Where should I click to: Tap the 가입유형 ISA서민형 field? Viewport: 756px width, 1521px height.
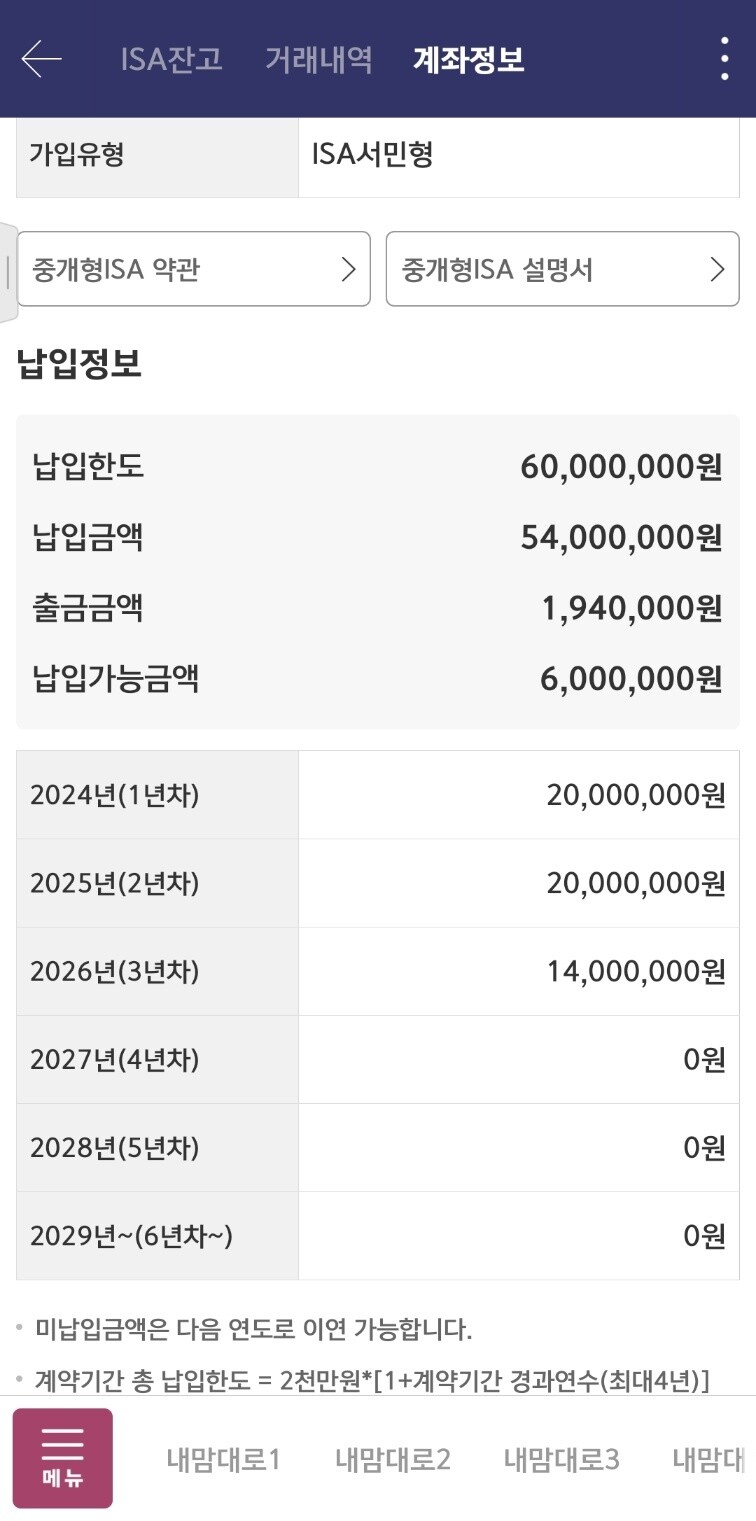tap(378, 156)
